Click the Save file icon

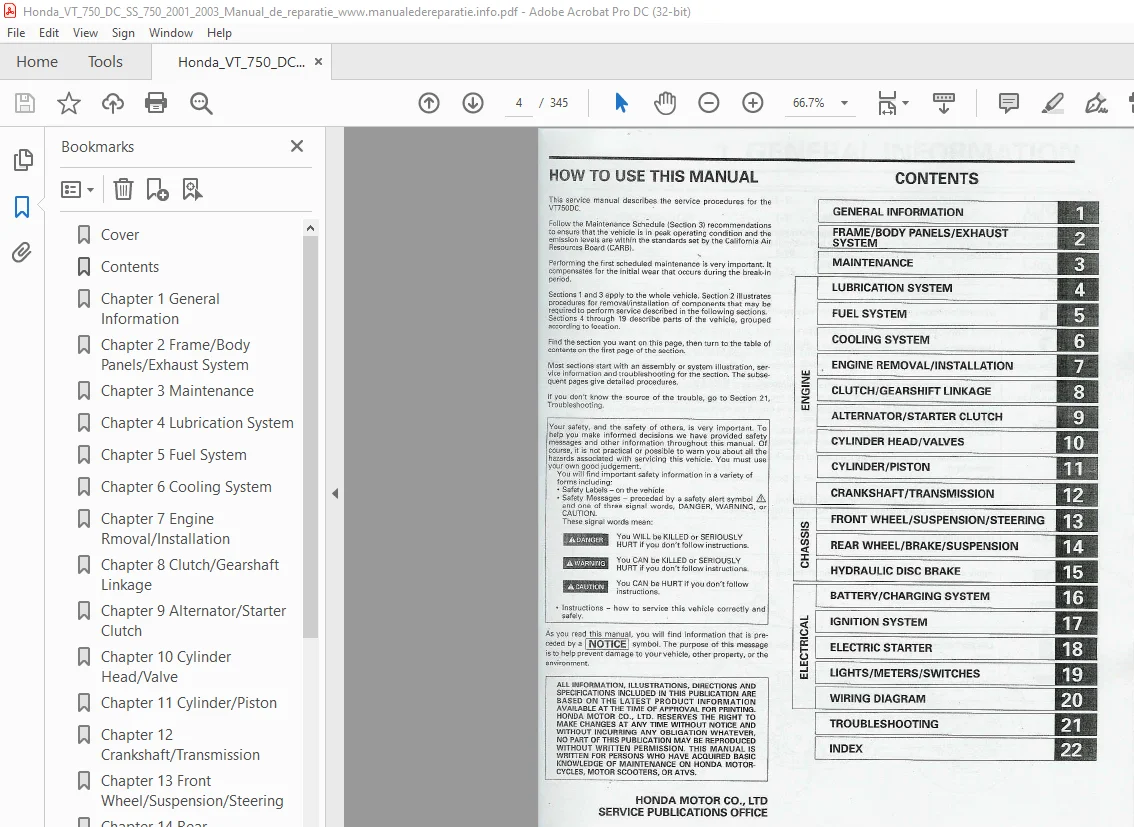point(25,103)
